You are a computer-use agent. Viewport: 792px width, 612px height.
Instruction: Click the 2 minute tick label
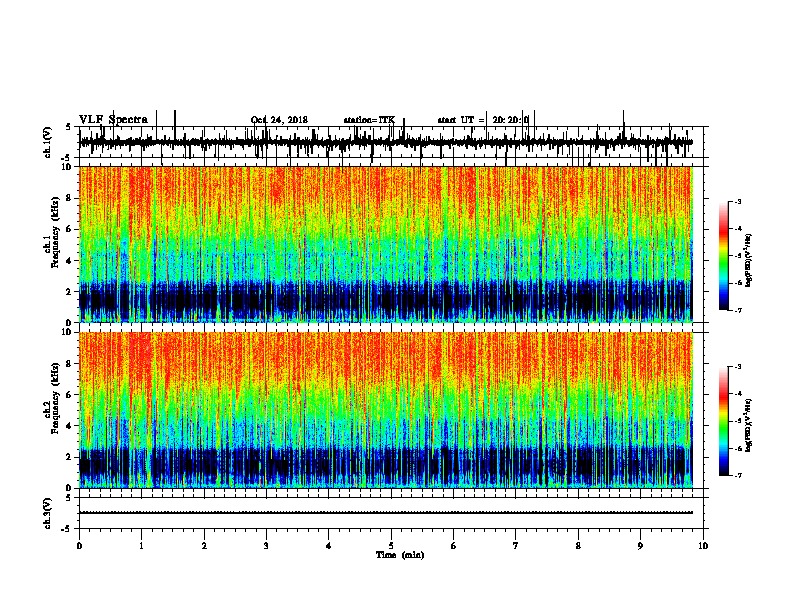[x=204, y=545]
